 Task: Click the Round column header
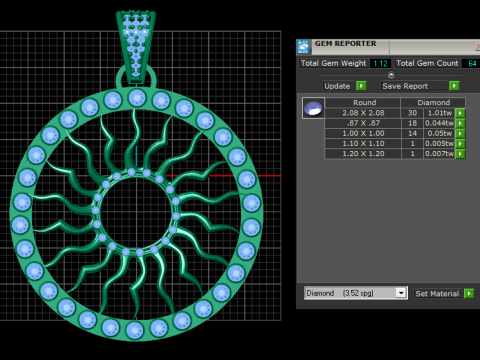[x=364, y=103]
